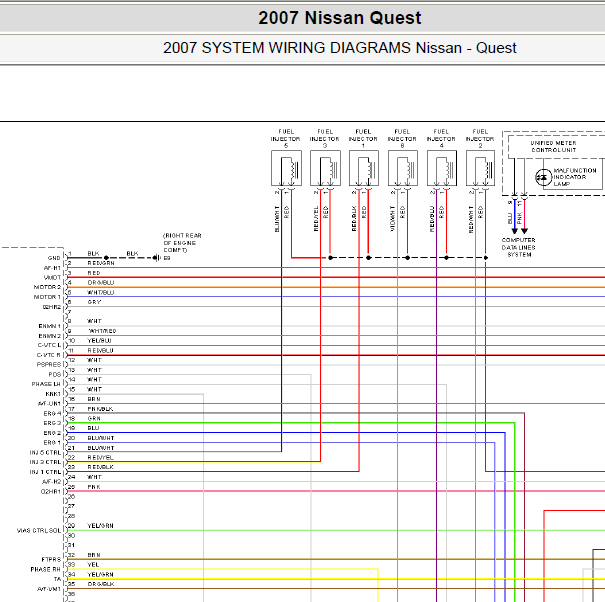Click the '(RIGHT REAR OF ENGINE COMPT)' note
Viewport: 605px width, 602px height.
[182, 243]
